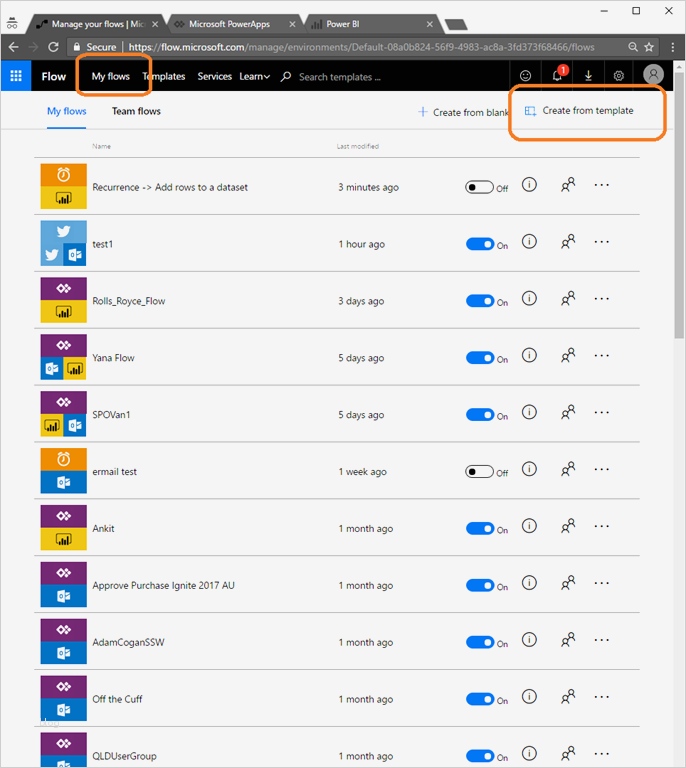Sort by Name column header
Image resolution: width=686 pixels, height=768 pixels.
101,146
